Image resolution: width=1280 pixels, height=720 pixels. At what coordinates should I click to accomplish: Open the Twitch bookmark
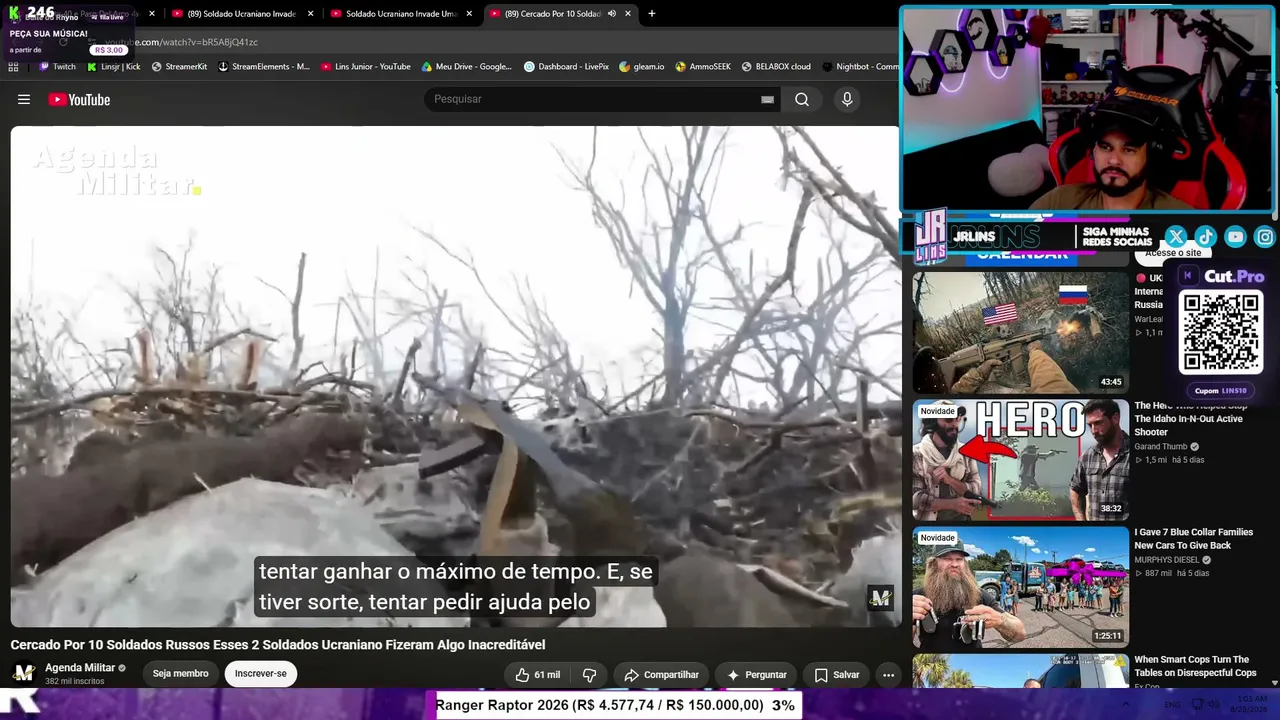(x=57, y=67)
